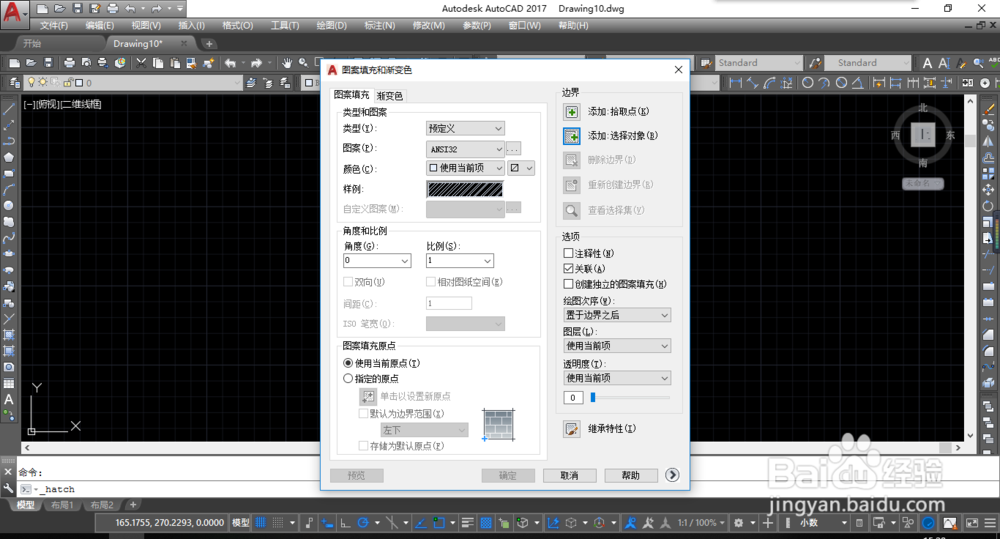The height and width of the screenshot is (539, 1000).
Task: Click annotation scale 1:1 / 100% in status bar
Action: (701, 522)
